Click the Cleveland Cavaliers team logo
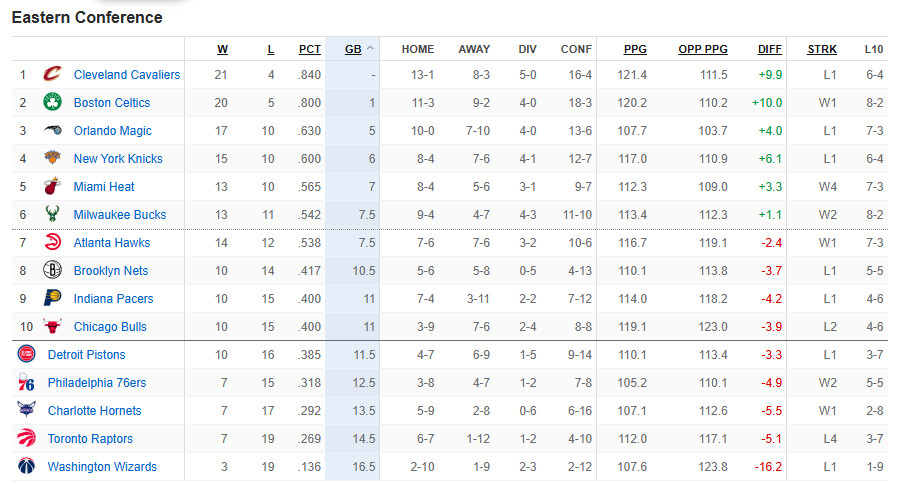Viewport: 900px width, 484px height. click(x=52, y=74)
